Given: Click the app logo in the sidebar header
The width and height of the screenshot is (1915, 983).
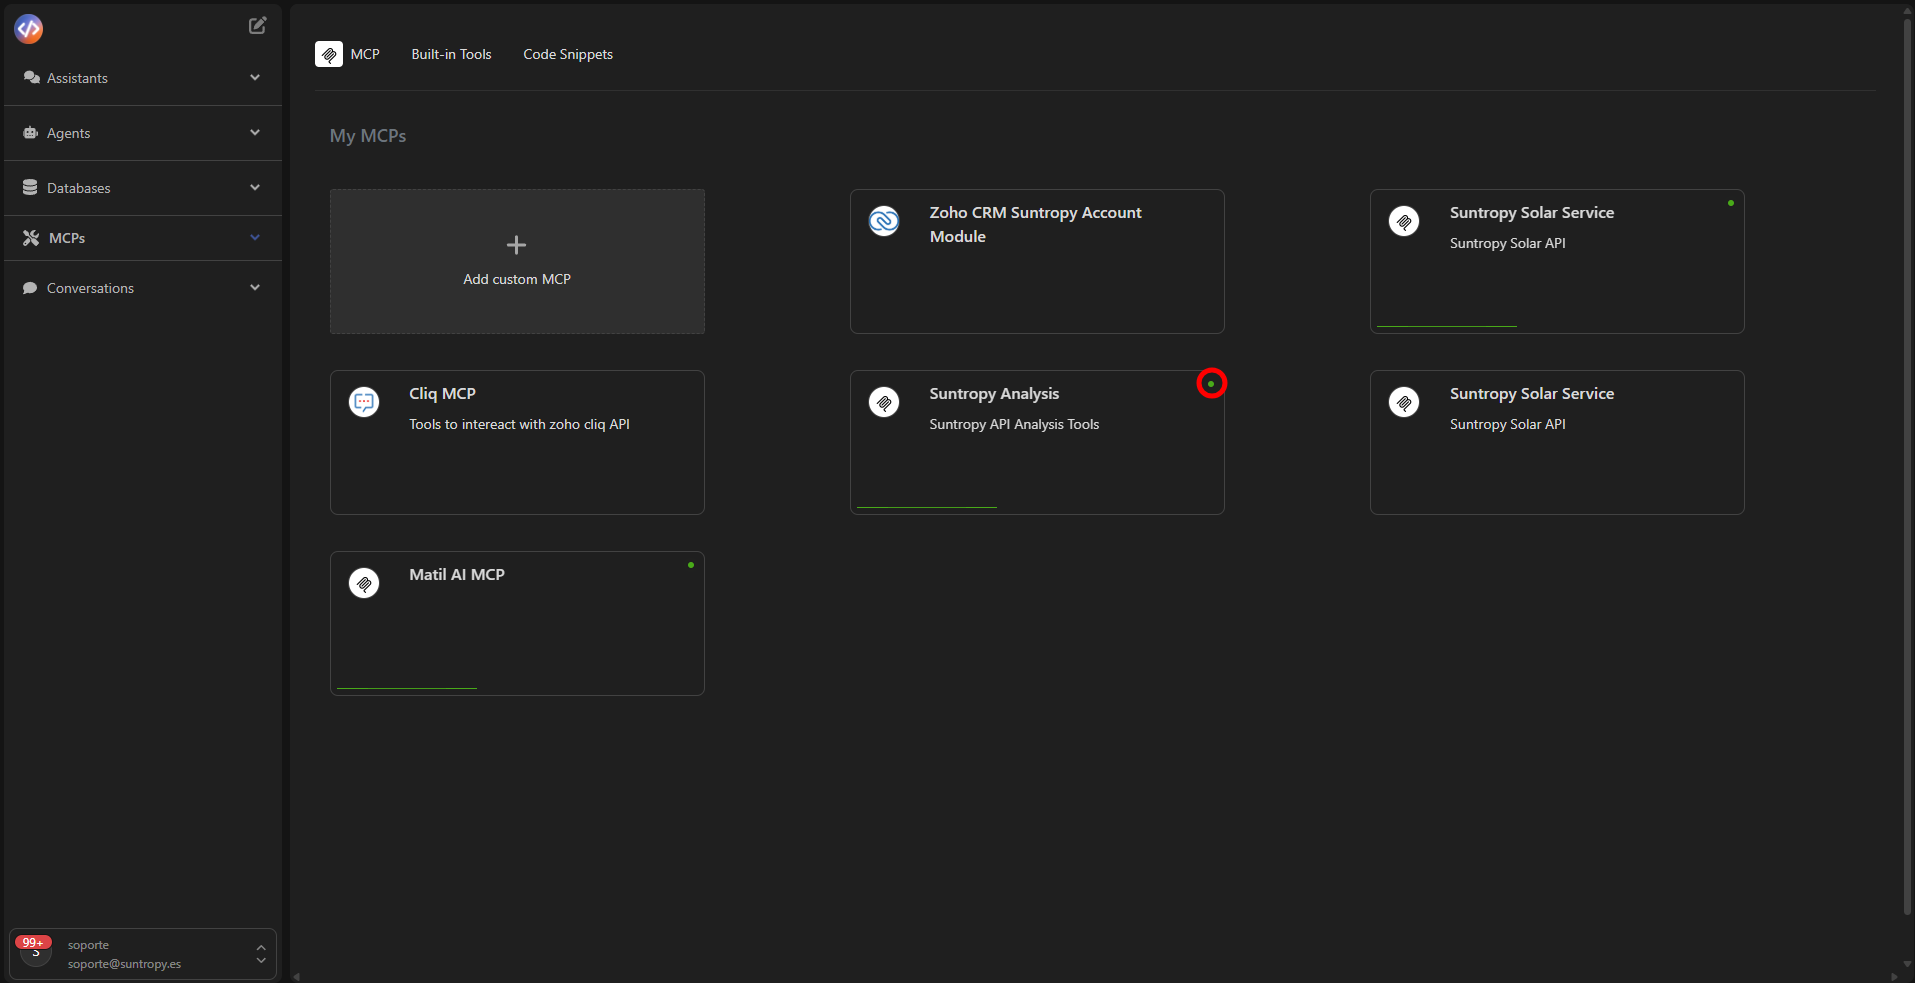Looking at the screenshot, I should 29,29.
